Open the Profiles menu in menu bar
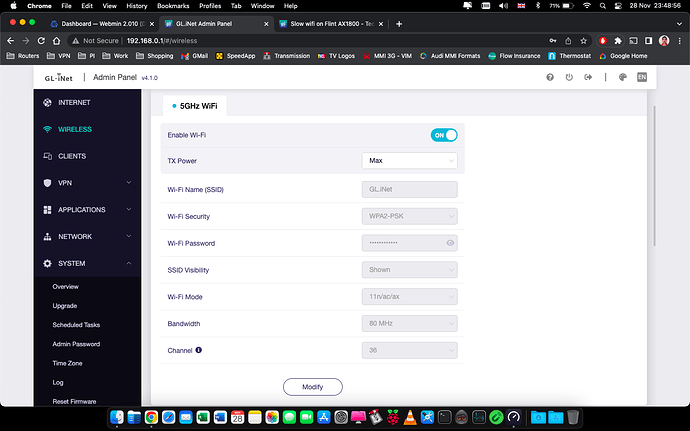This screenshot has width=690, height=431. 210,6
